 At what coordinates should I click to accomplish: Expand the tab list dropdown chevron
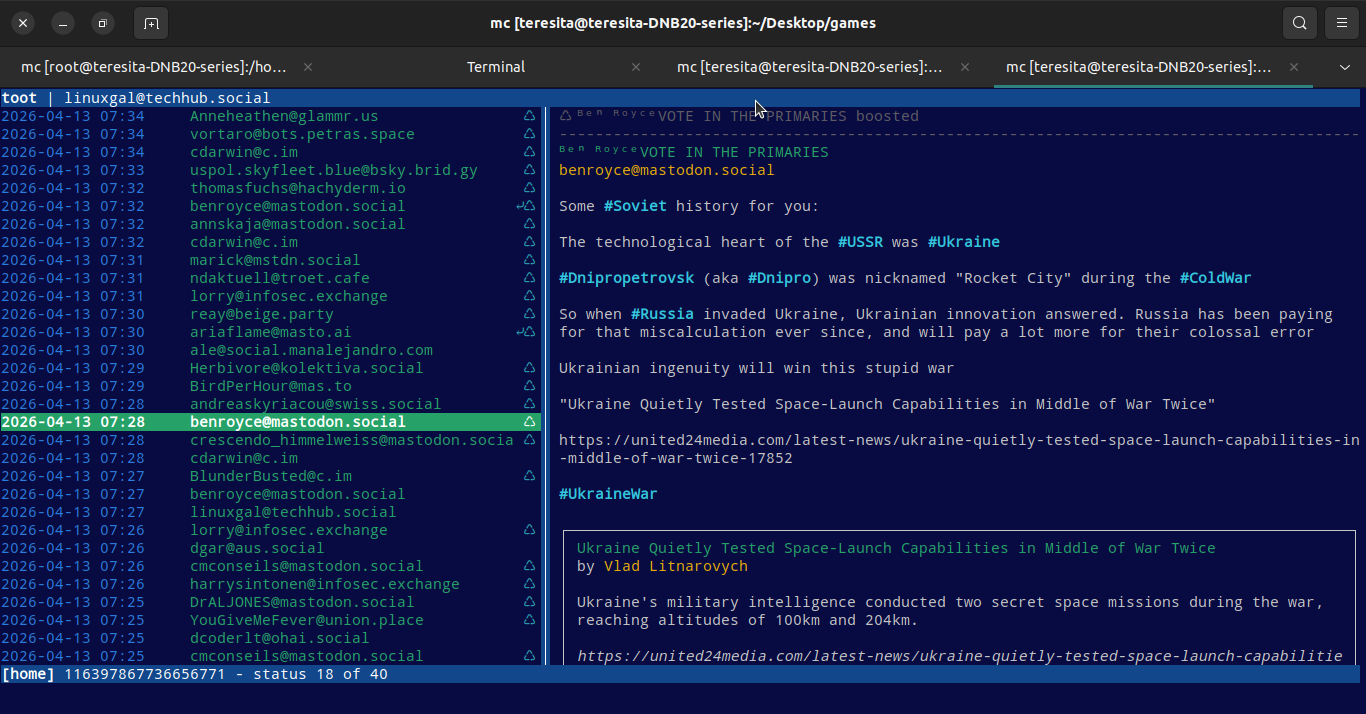pyautogui.click(x=1344, y=67)
